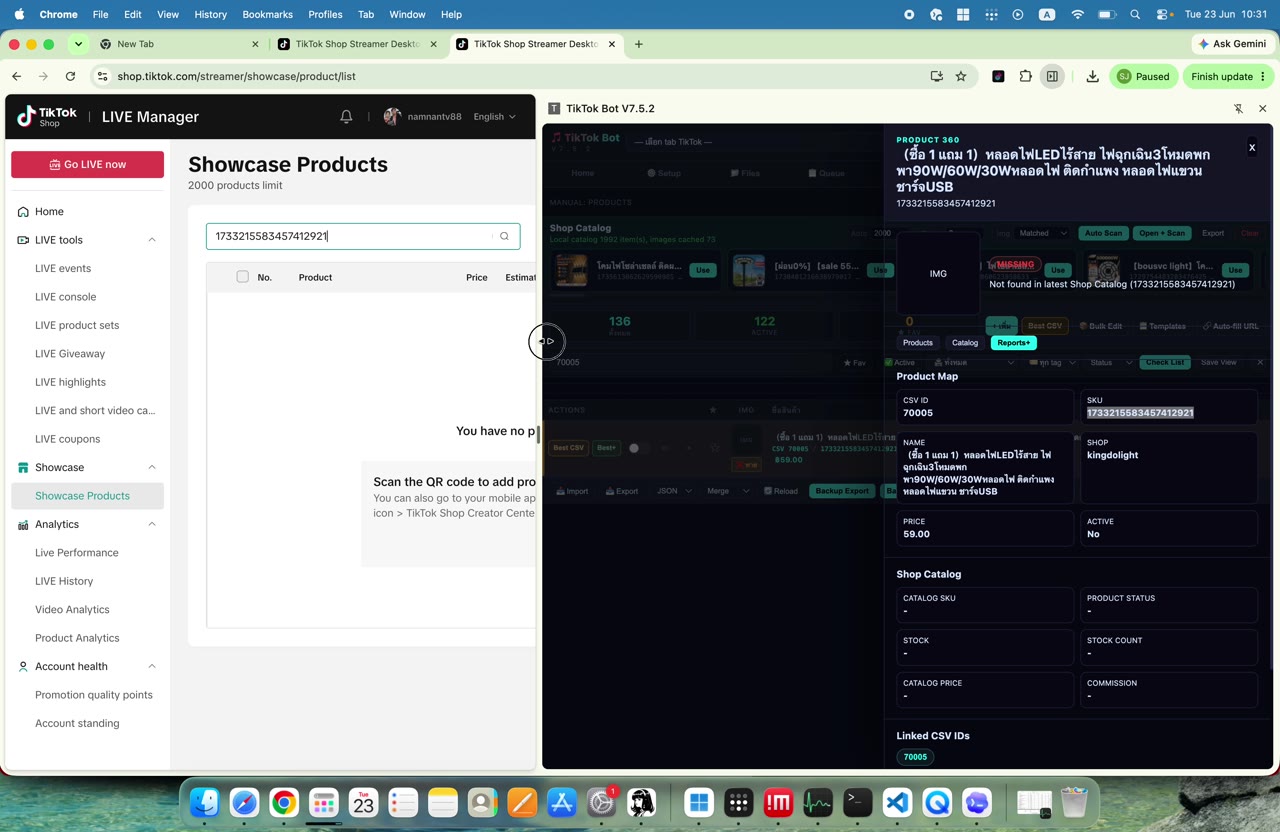1280x832 pixels.
Task: Switch to the Products tab in the product panel
Action: click(918, 343)
